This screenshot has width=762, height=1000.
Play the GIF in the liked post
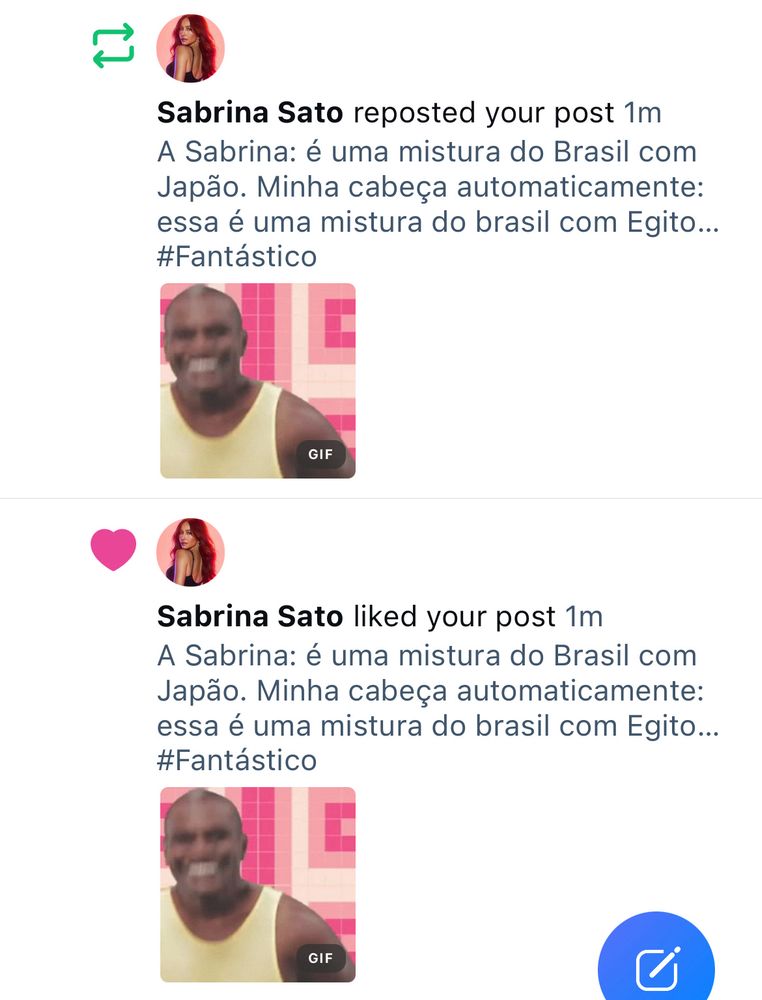(258, 885)
